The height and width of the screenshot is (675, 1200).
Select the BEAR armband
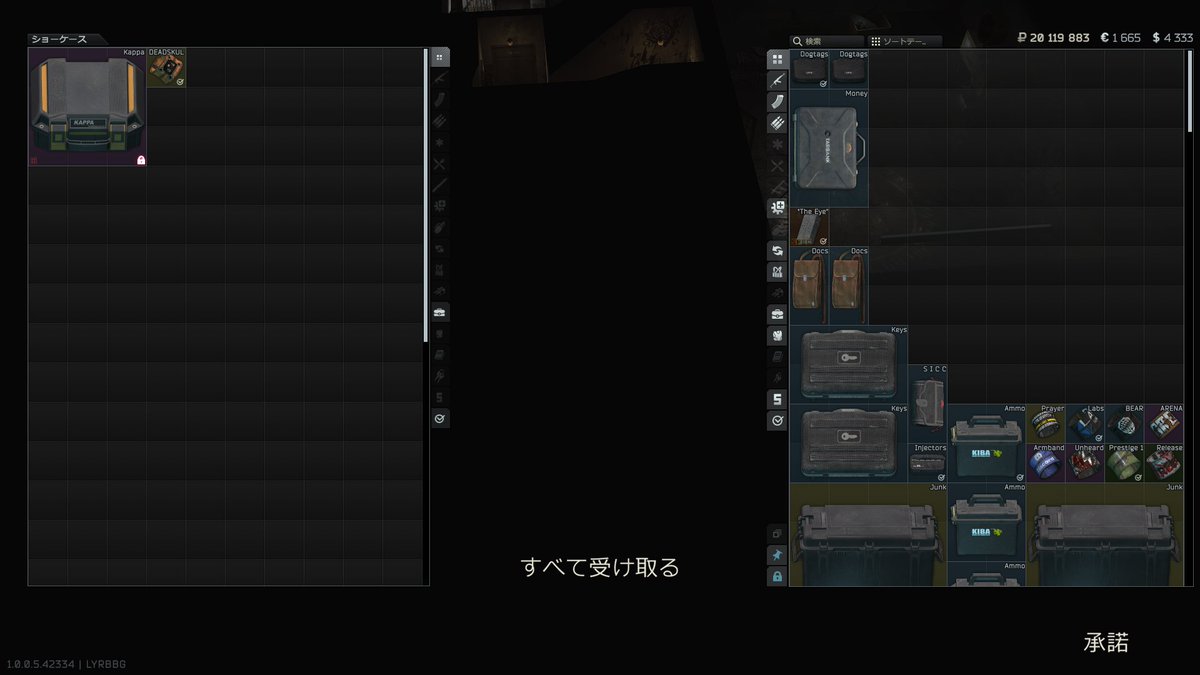1125,424
